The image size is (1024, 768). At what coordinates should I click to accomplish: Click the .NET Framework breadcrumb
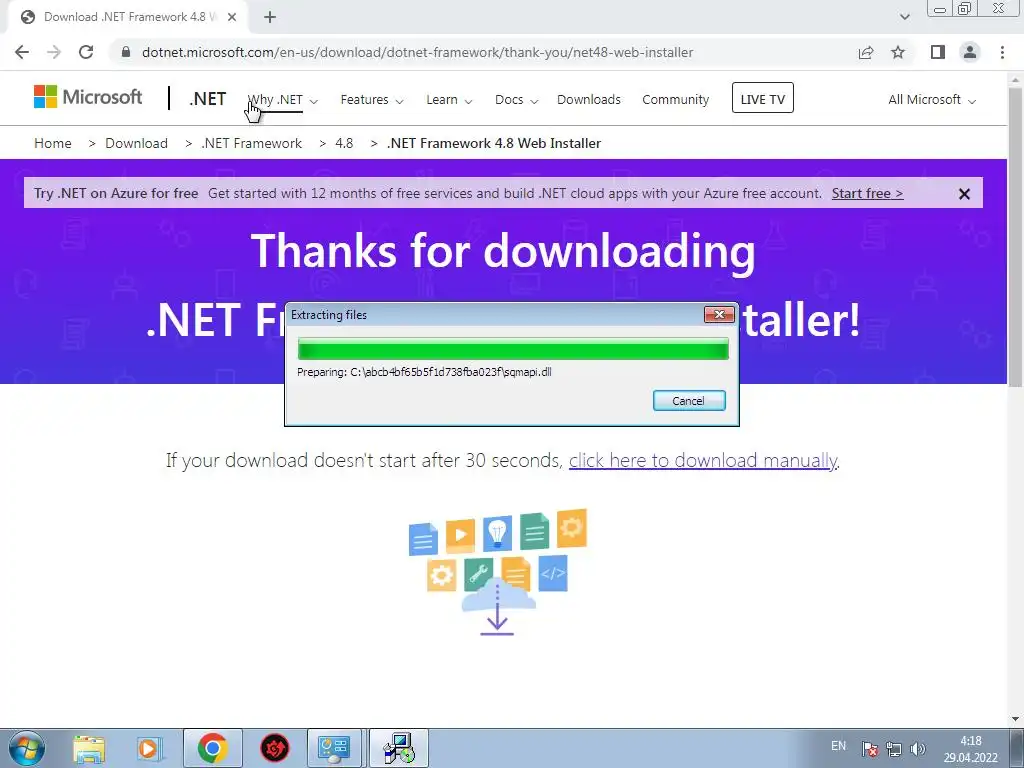pos(251,143)
